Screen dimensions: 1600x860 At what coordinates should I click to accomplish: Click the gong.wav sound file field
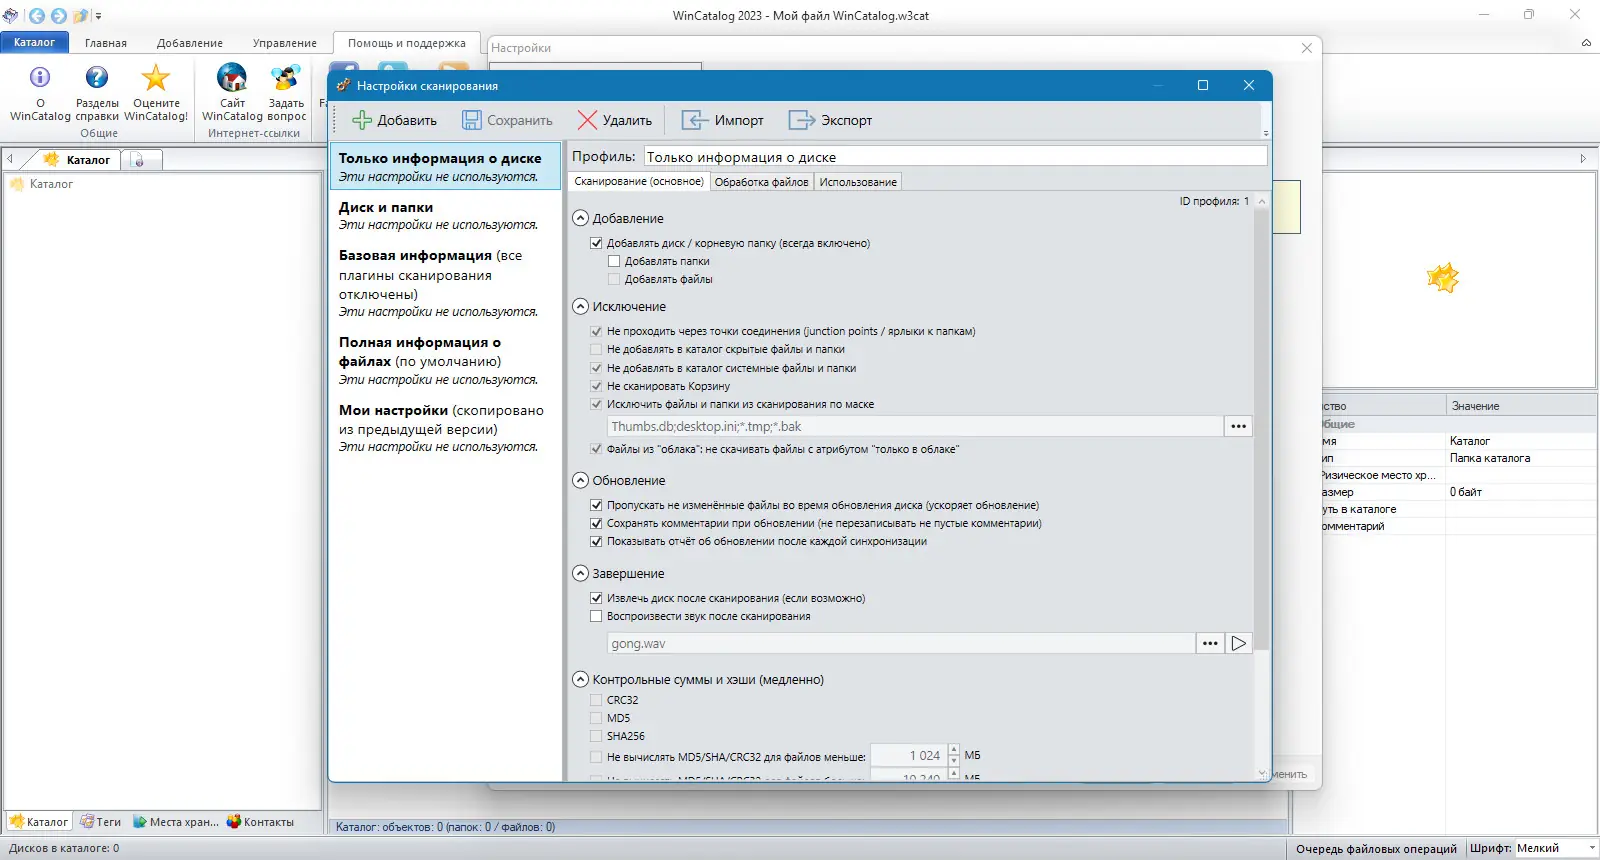(x=901, y=643)
